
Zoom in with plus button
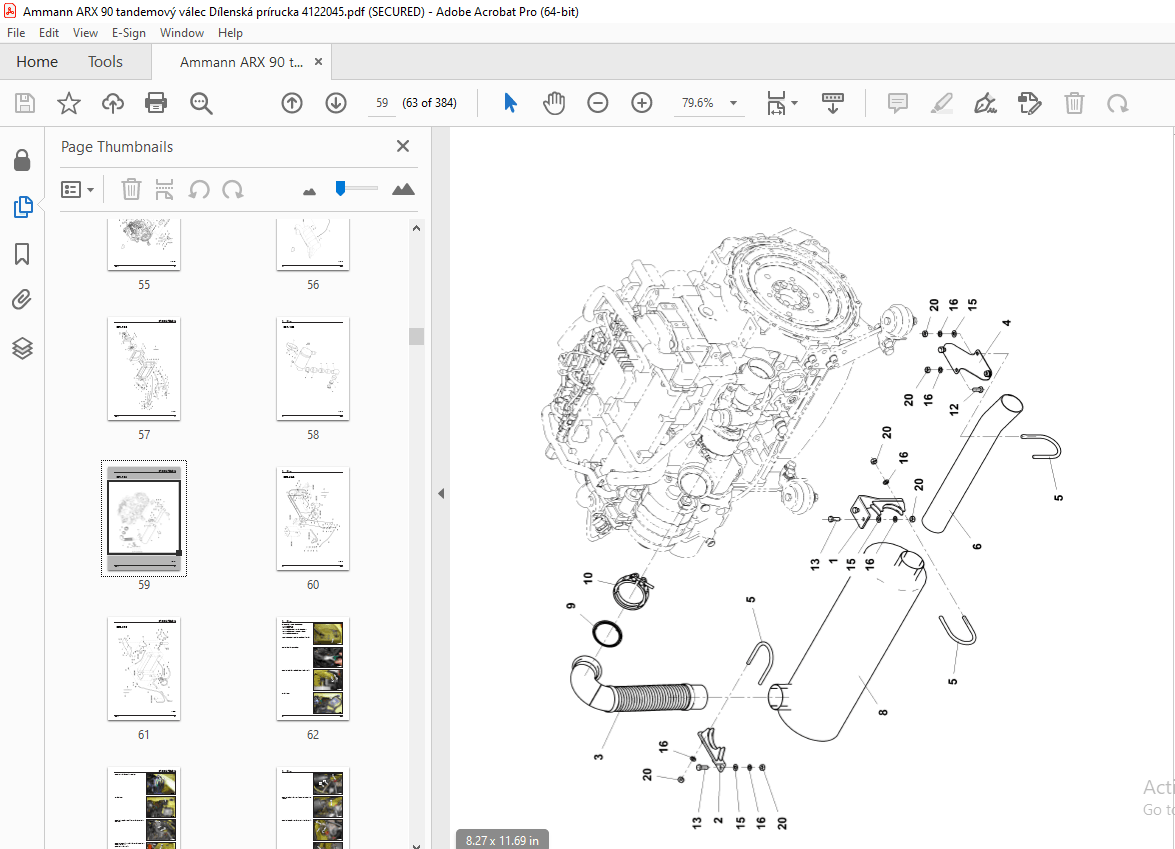[641, 103]
